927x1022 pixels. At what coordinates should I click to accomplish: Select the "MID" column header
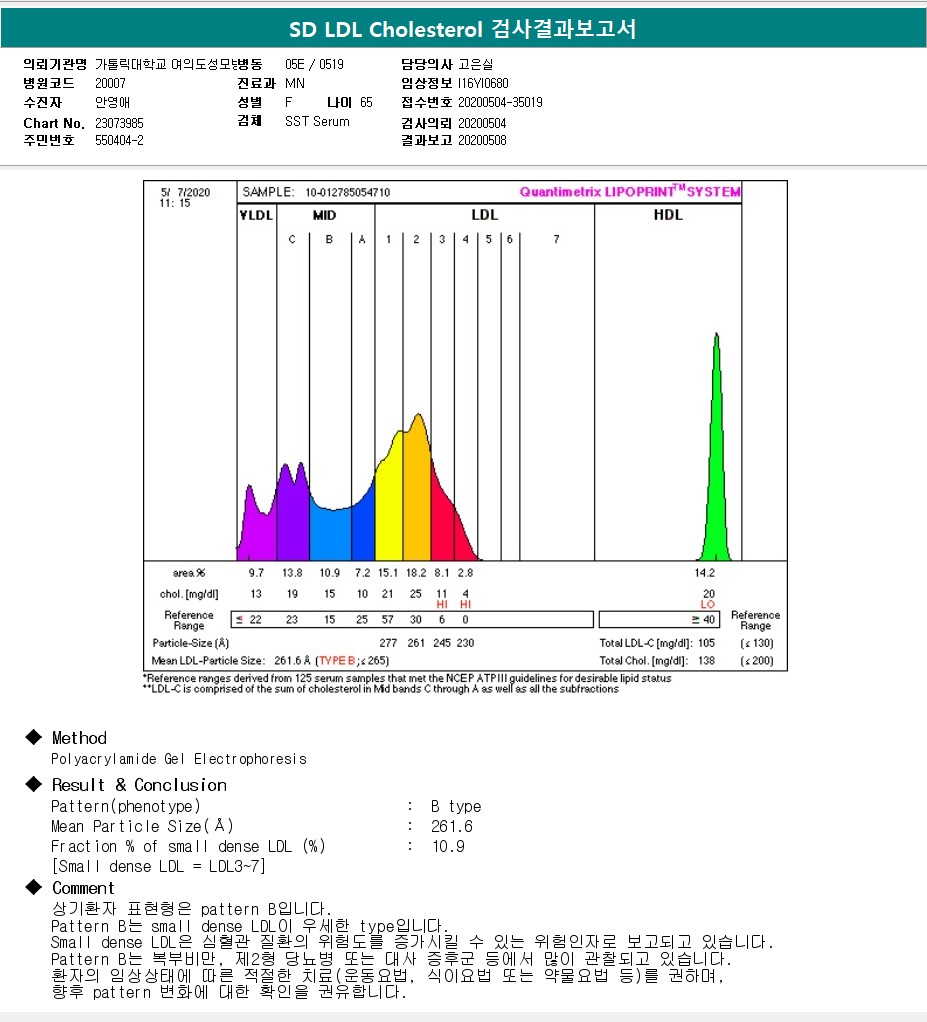[324, 215]
